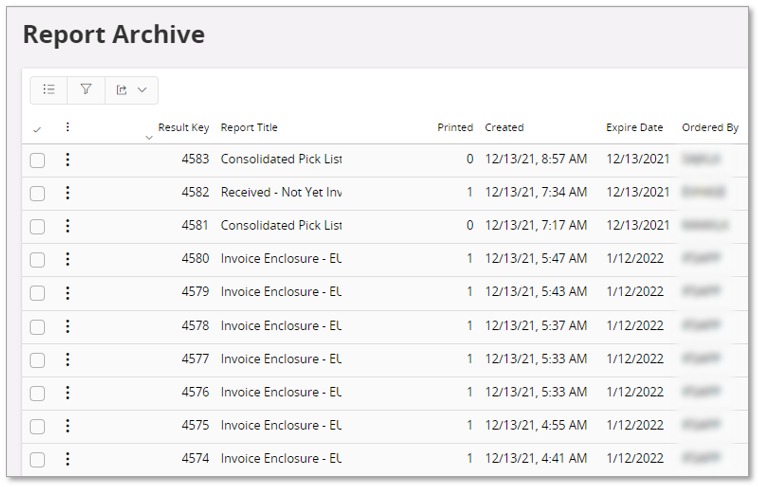Open row actions for result 4577
The height and width of the screenshot is (487, 758).
[67, 359]
